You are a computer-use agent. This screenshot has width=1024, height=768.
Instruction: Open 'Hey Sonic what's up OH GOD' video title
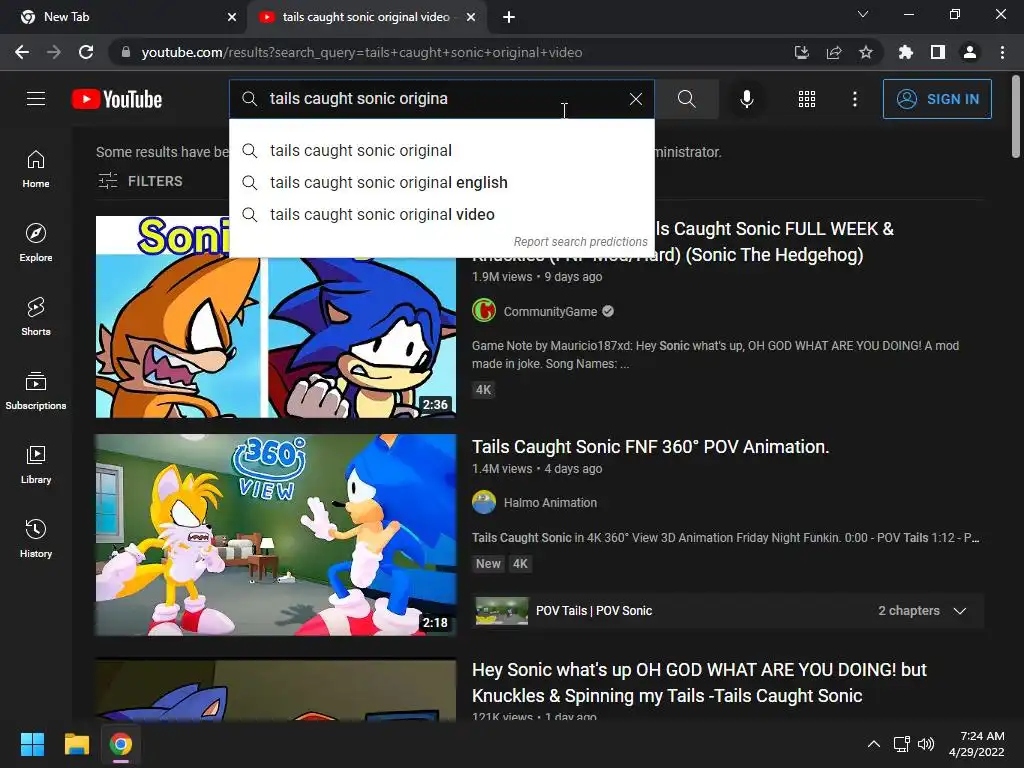click(x=699, y=682)
